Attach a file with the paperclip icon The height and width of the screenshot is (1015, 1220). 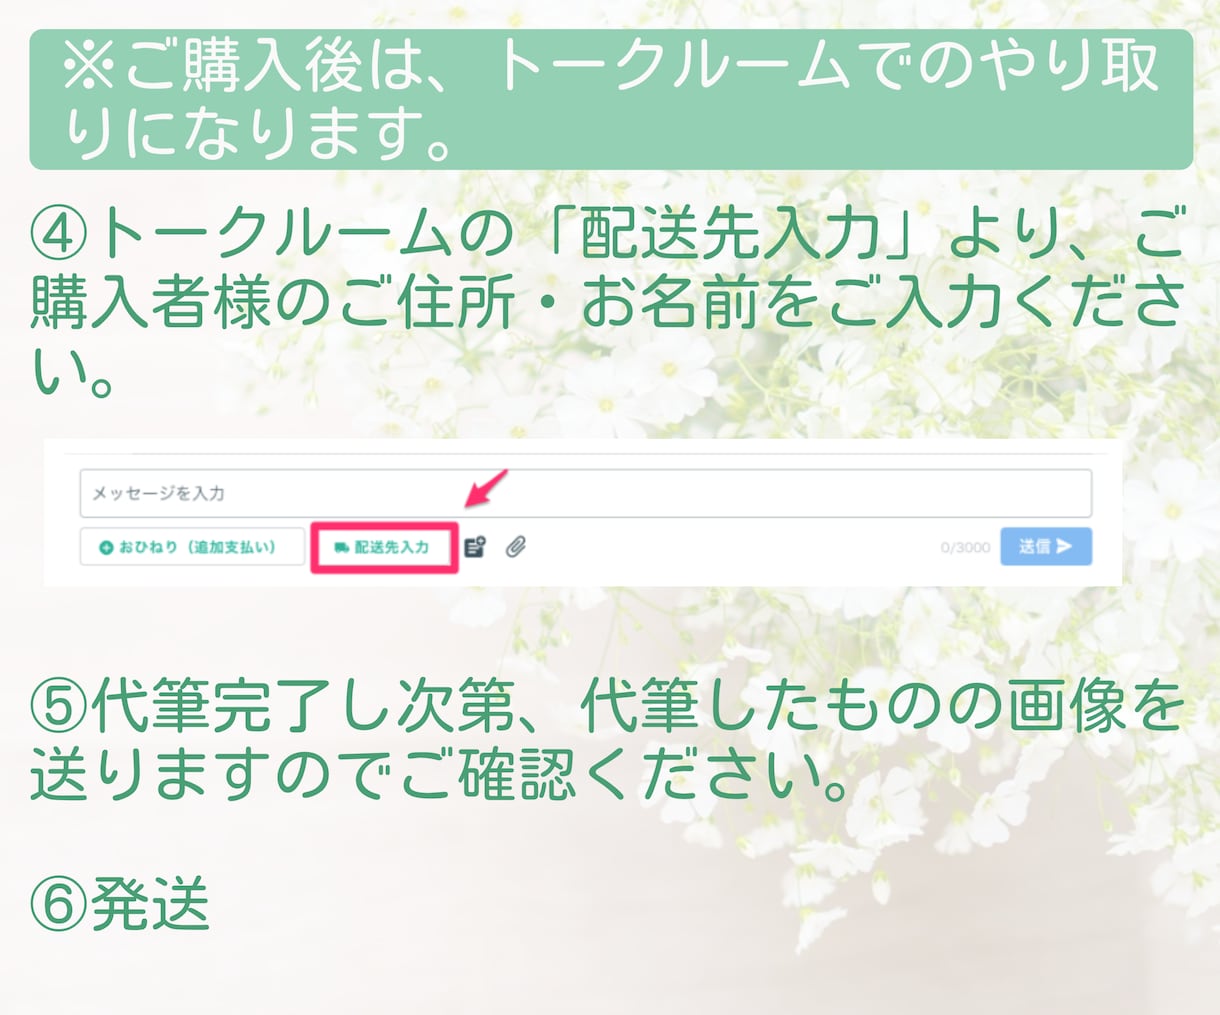[516, 547]
